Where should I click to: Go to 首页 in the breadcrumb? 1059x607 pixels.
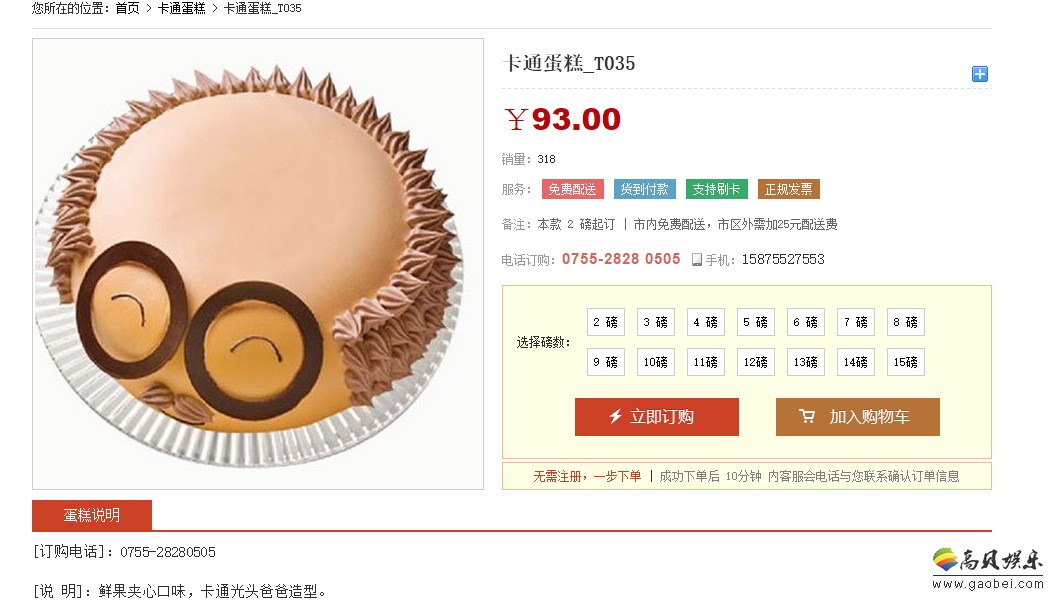(x=128, y=8)
